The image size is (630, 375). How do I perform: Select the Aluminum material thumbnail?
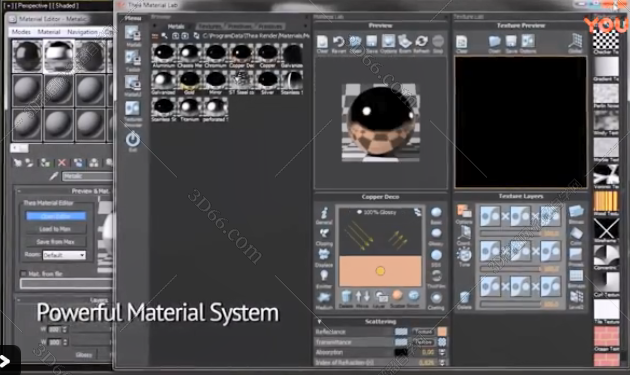pyautogui.click(x=164, y=56)
